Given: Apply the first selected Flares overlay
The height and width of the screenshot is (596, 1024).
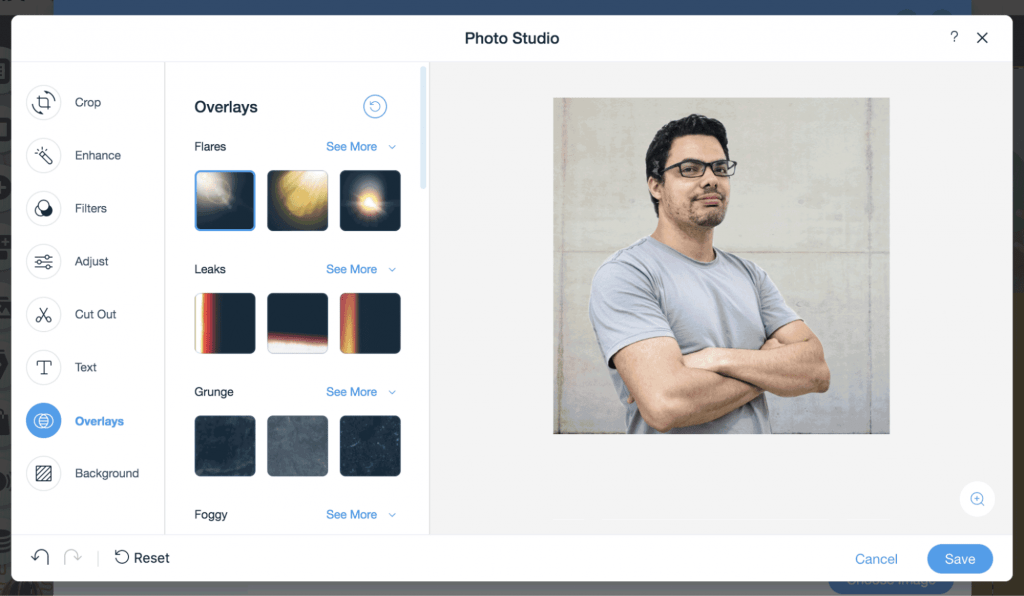Looking at the screenshot, I should click(x=225, y=200).
